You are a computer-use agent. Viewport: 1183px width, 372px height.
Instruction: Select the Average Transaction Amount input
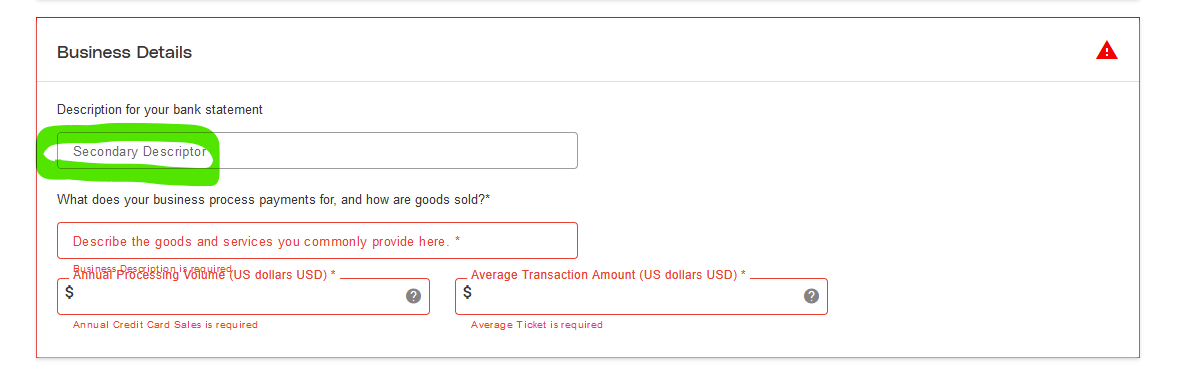click(x=641, y=296)
